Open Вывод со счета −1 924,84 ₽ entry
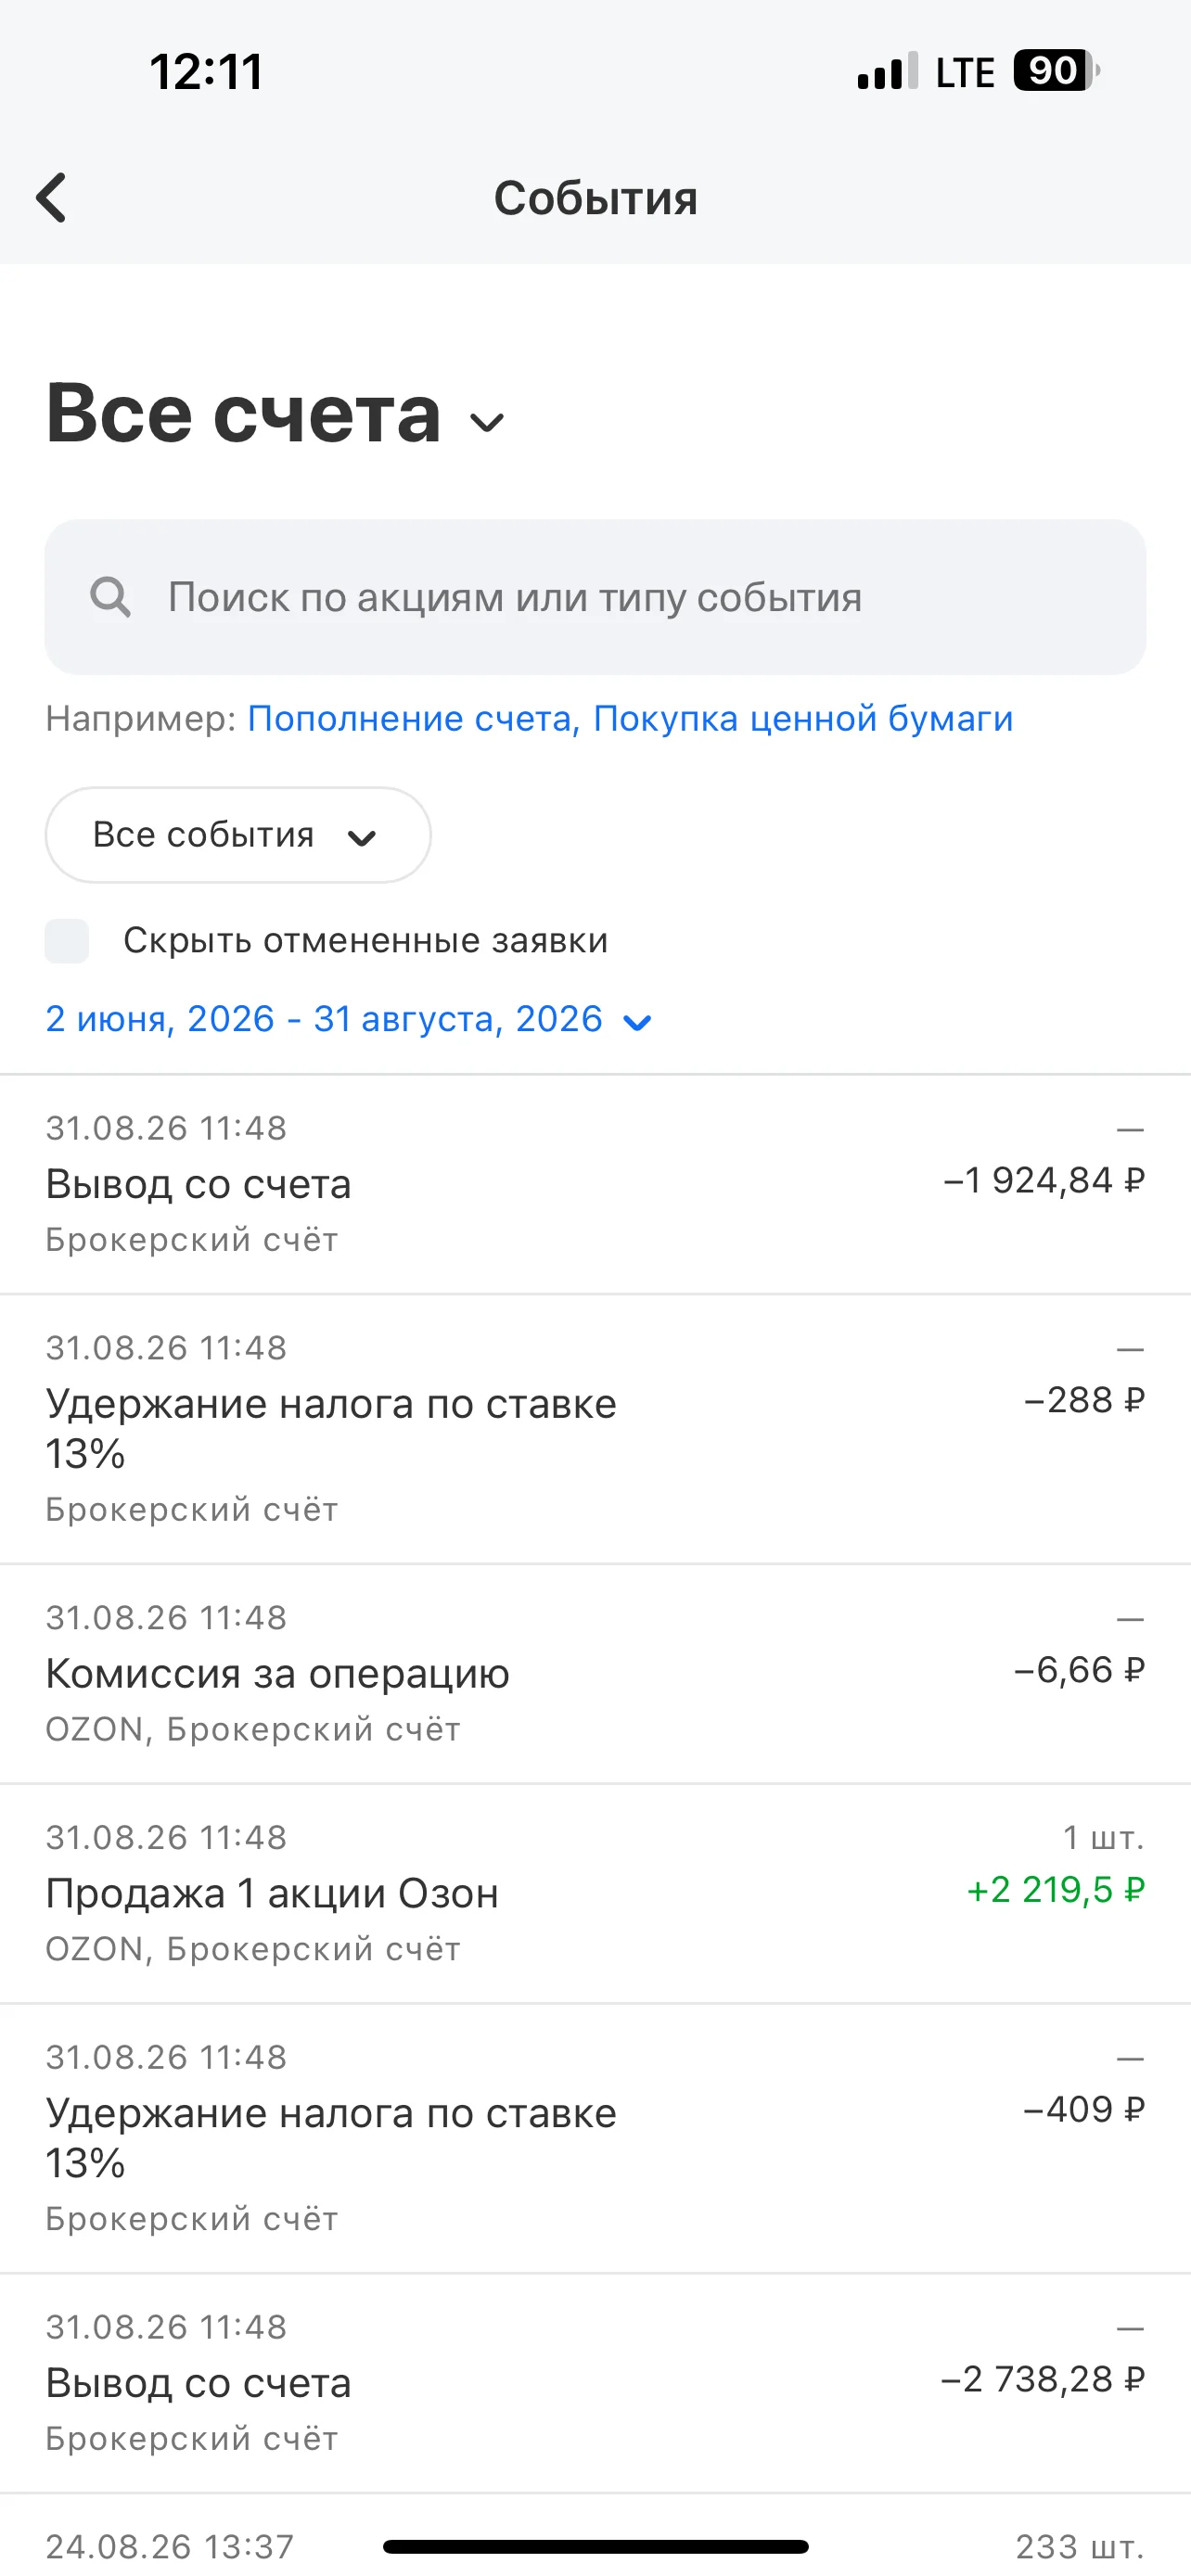The image size is (1191, 2576). point(595,1185)
